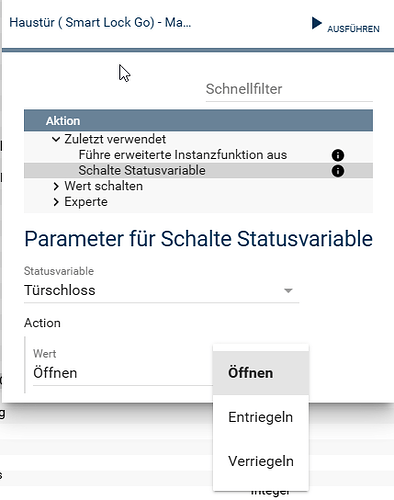Expand the Experte group chevron

tap(56, 202)
